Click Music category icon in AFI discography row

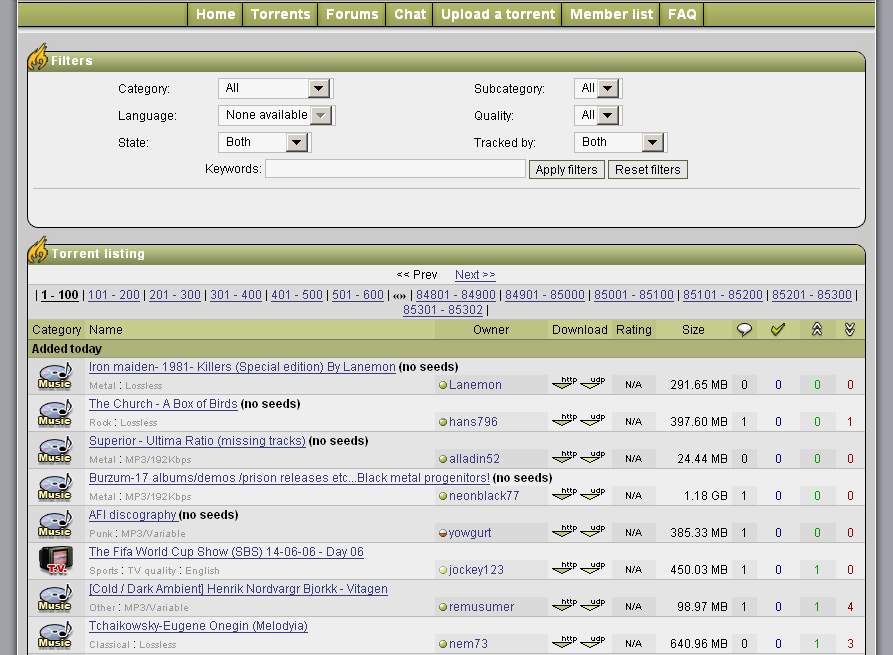55,525
